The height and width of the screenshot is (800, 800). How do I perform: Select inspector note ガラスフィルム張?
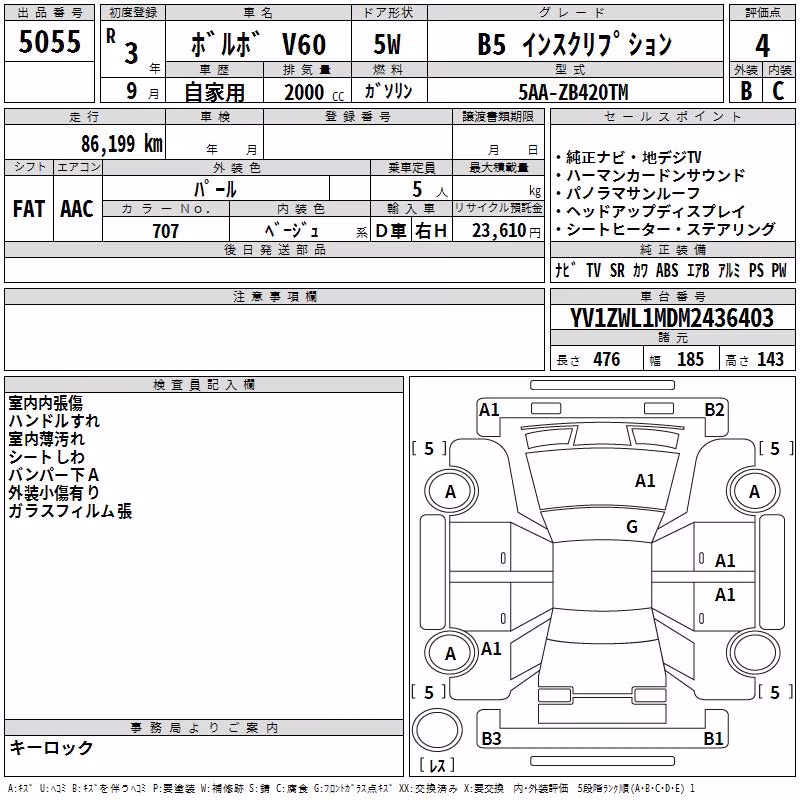[x=70, y=511]
